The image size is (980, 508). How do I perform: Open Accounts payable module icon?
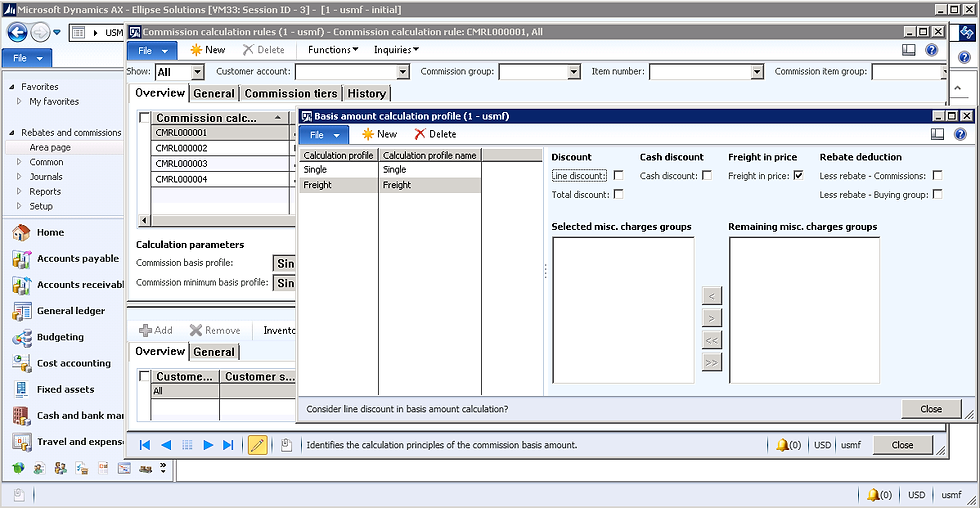click(21, 259)
